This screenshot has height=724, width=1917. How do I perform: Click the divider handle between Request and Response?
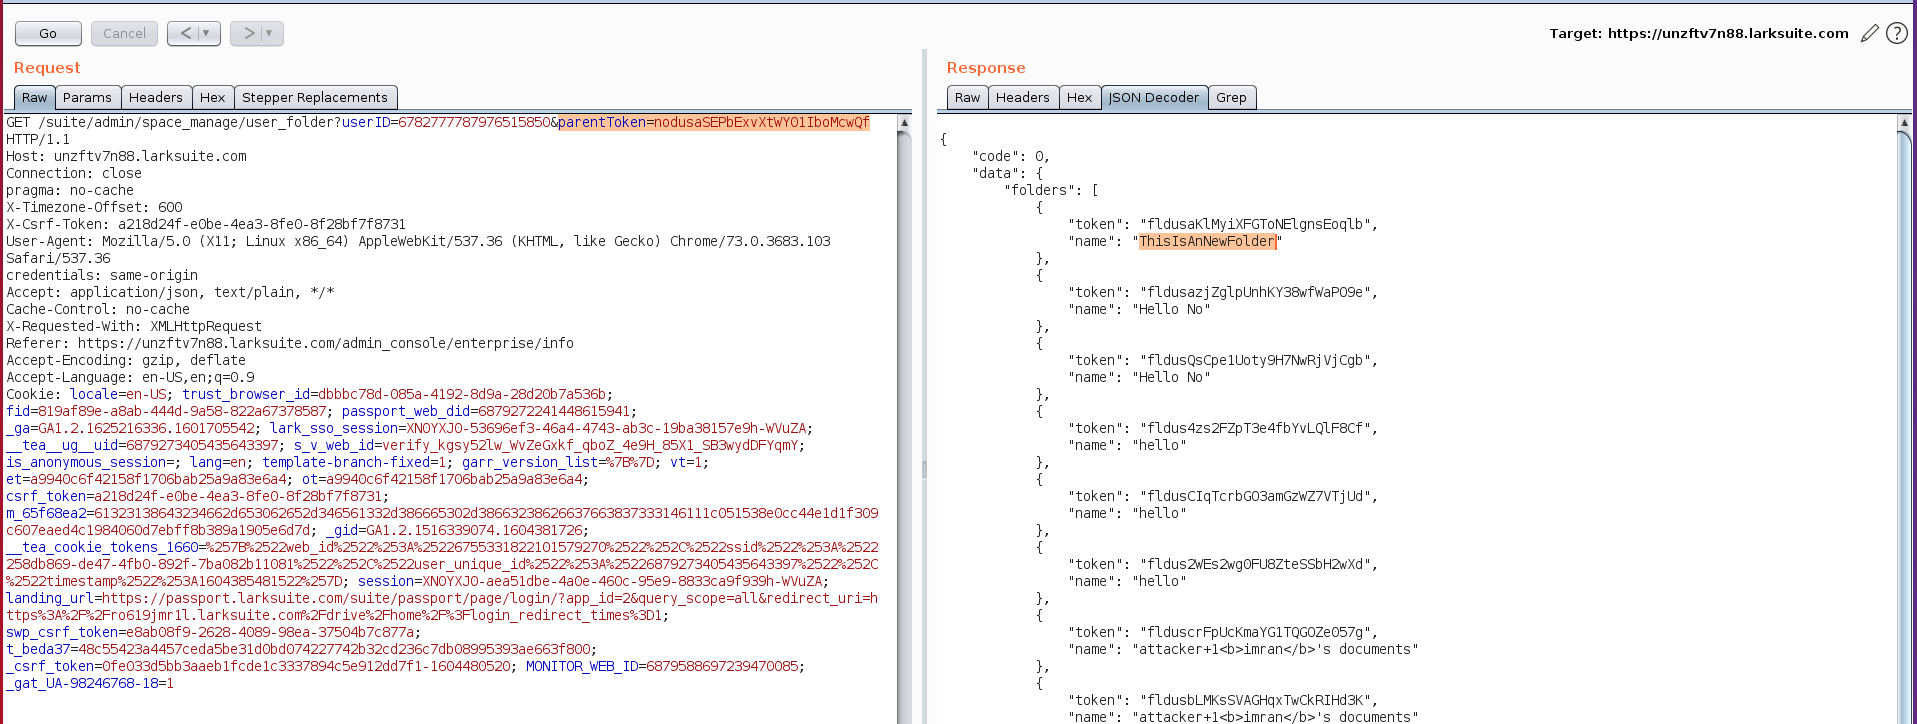924,468
